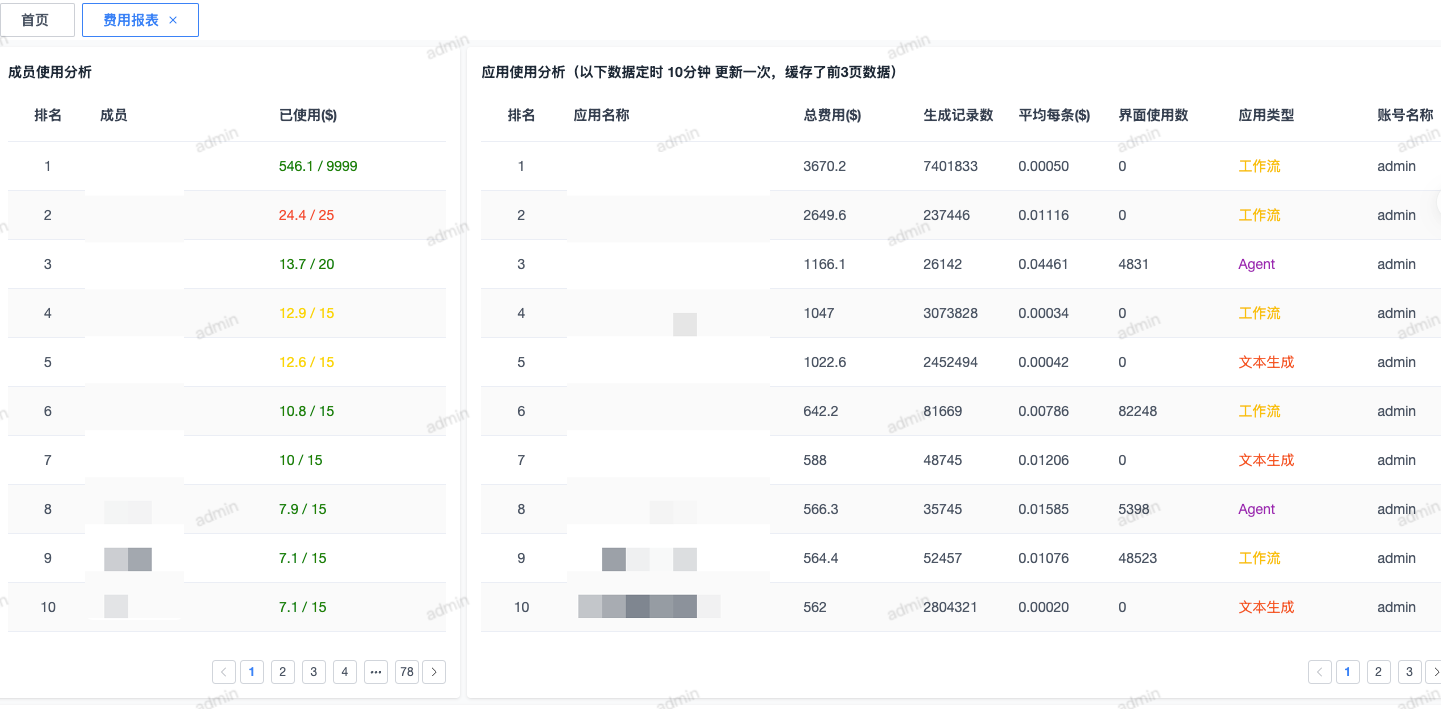This screenshot has height=709, width=1441.
Task: Open page 2 of application usage table
Action: click(1378, 671)
